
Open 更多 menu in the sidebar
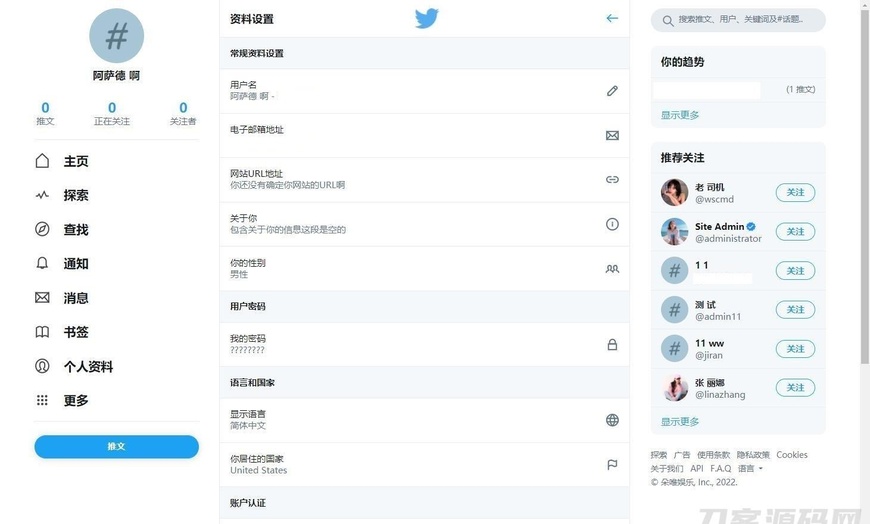(x=76, y=400)
